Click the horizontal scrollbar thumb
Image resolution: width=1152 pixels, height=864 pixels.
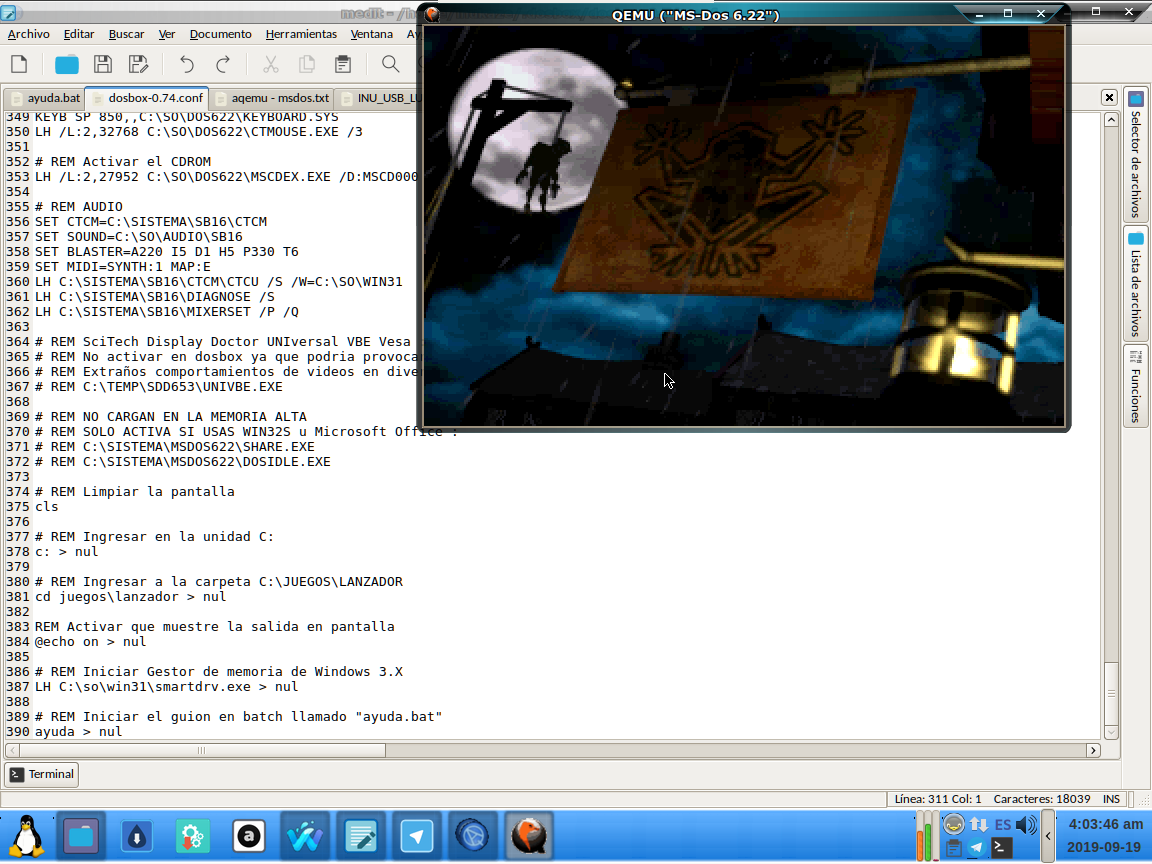point(202,750)
